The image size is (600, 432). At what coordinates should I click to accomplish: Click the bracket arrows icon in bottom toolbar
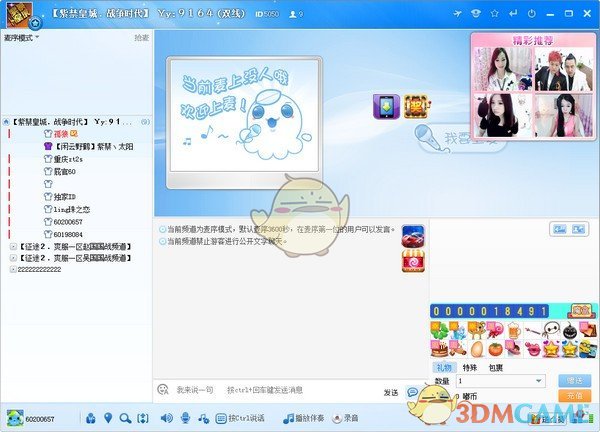(143, 418)
